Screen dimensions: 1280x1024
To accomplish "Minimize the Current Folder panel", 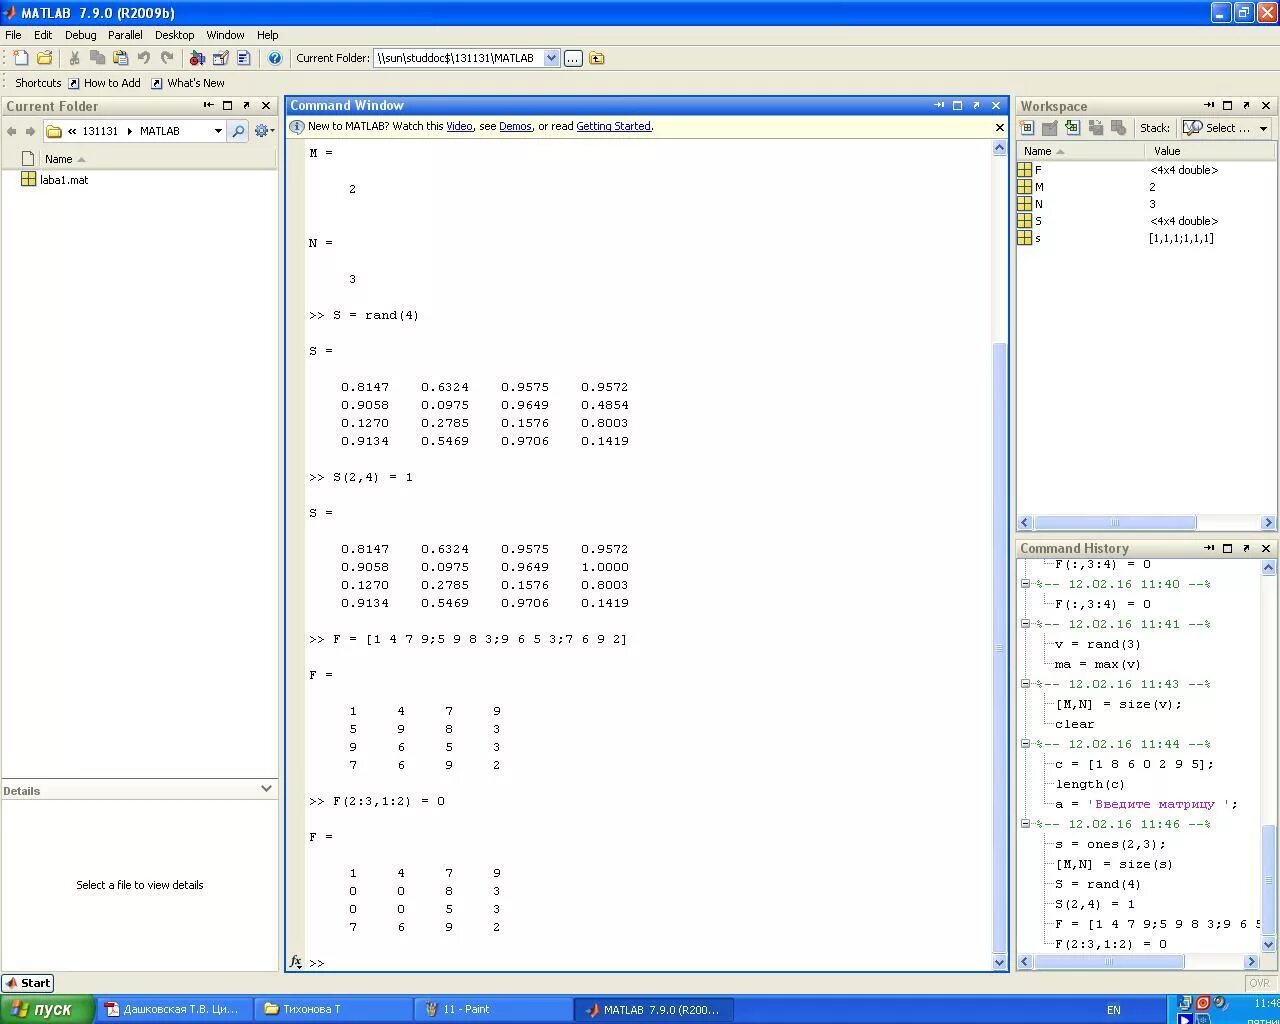I will pos(208,105).
